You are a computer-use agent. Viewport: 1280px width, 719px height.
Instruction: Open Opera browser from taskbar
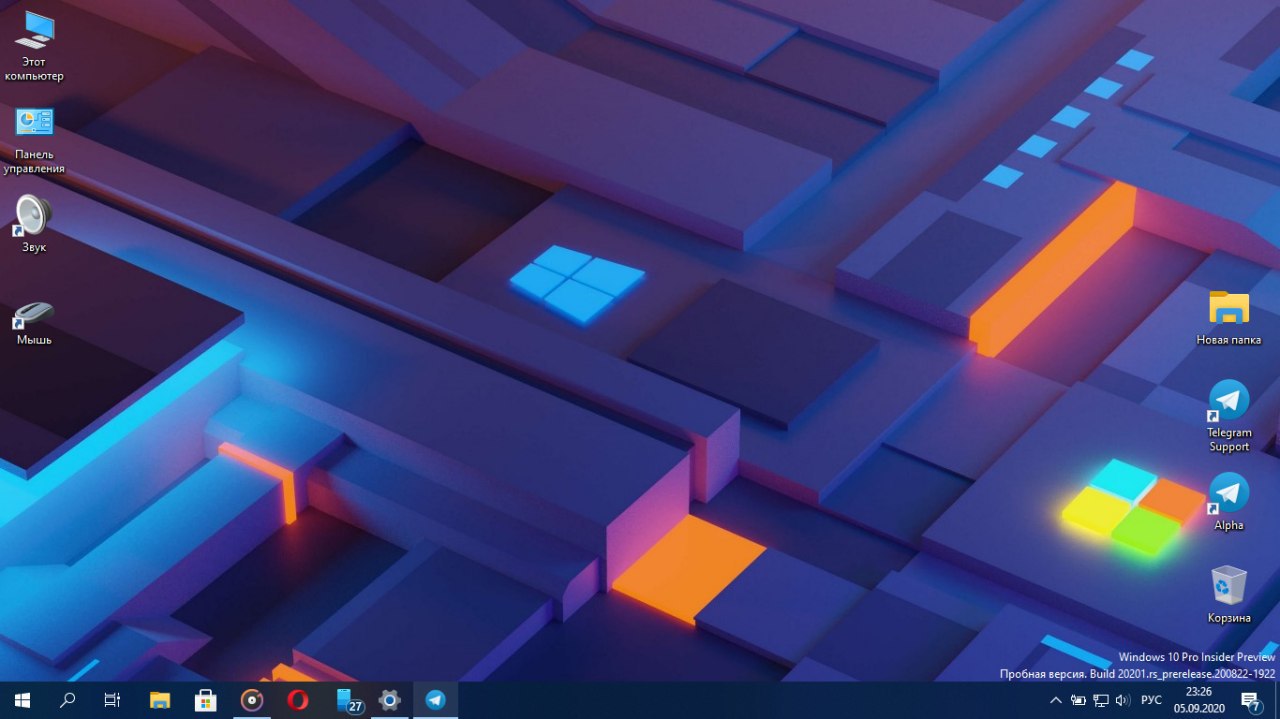[297, 700]
